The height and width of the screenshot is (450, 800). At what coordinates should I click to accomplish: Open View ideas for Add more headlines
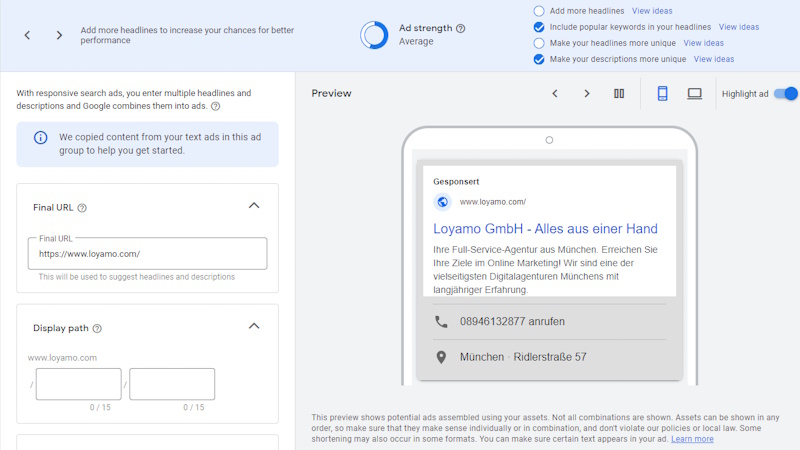tap(652, 11)
